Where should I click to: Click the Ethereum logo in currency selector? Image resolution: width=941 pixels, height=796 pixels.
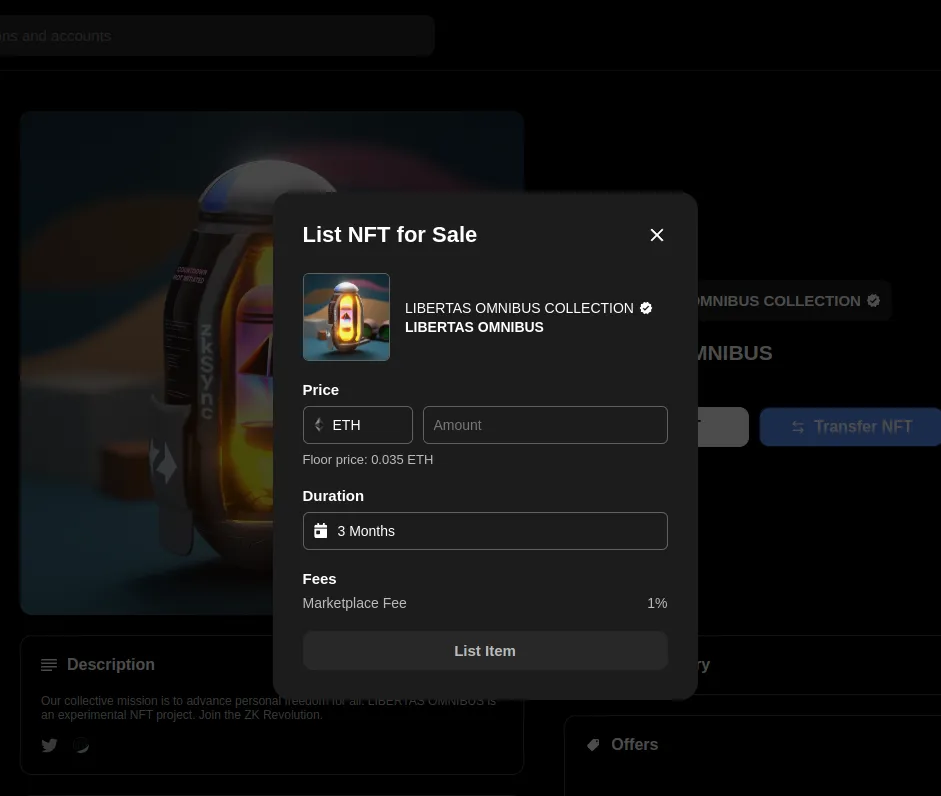click(x=319, y=425)
